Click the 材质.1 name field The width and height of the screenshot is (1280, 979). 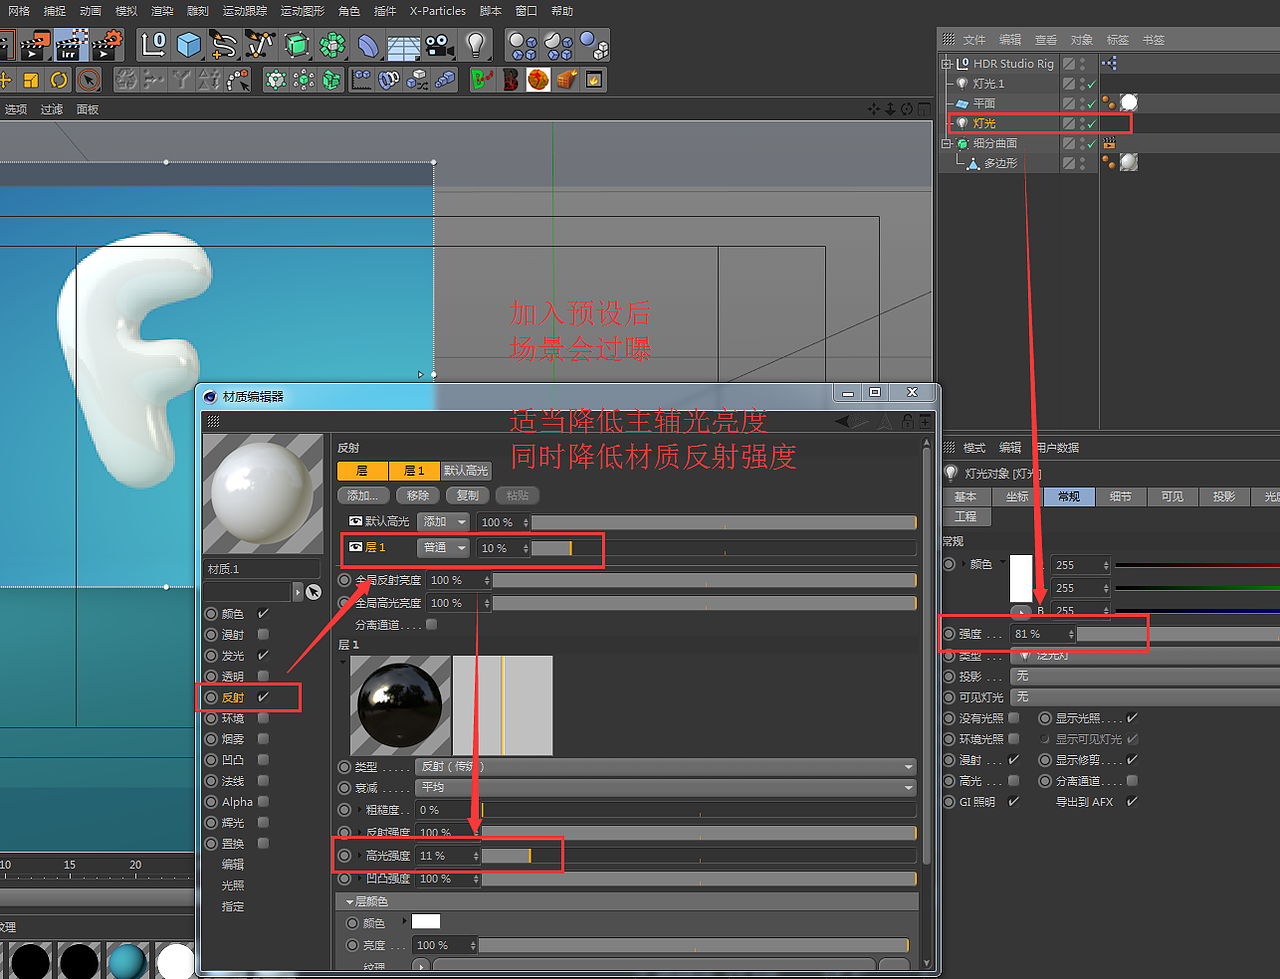click(262, 569)
